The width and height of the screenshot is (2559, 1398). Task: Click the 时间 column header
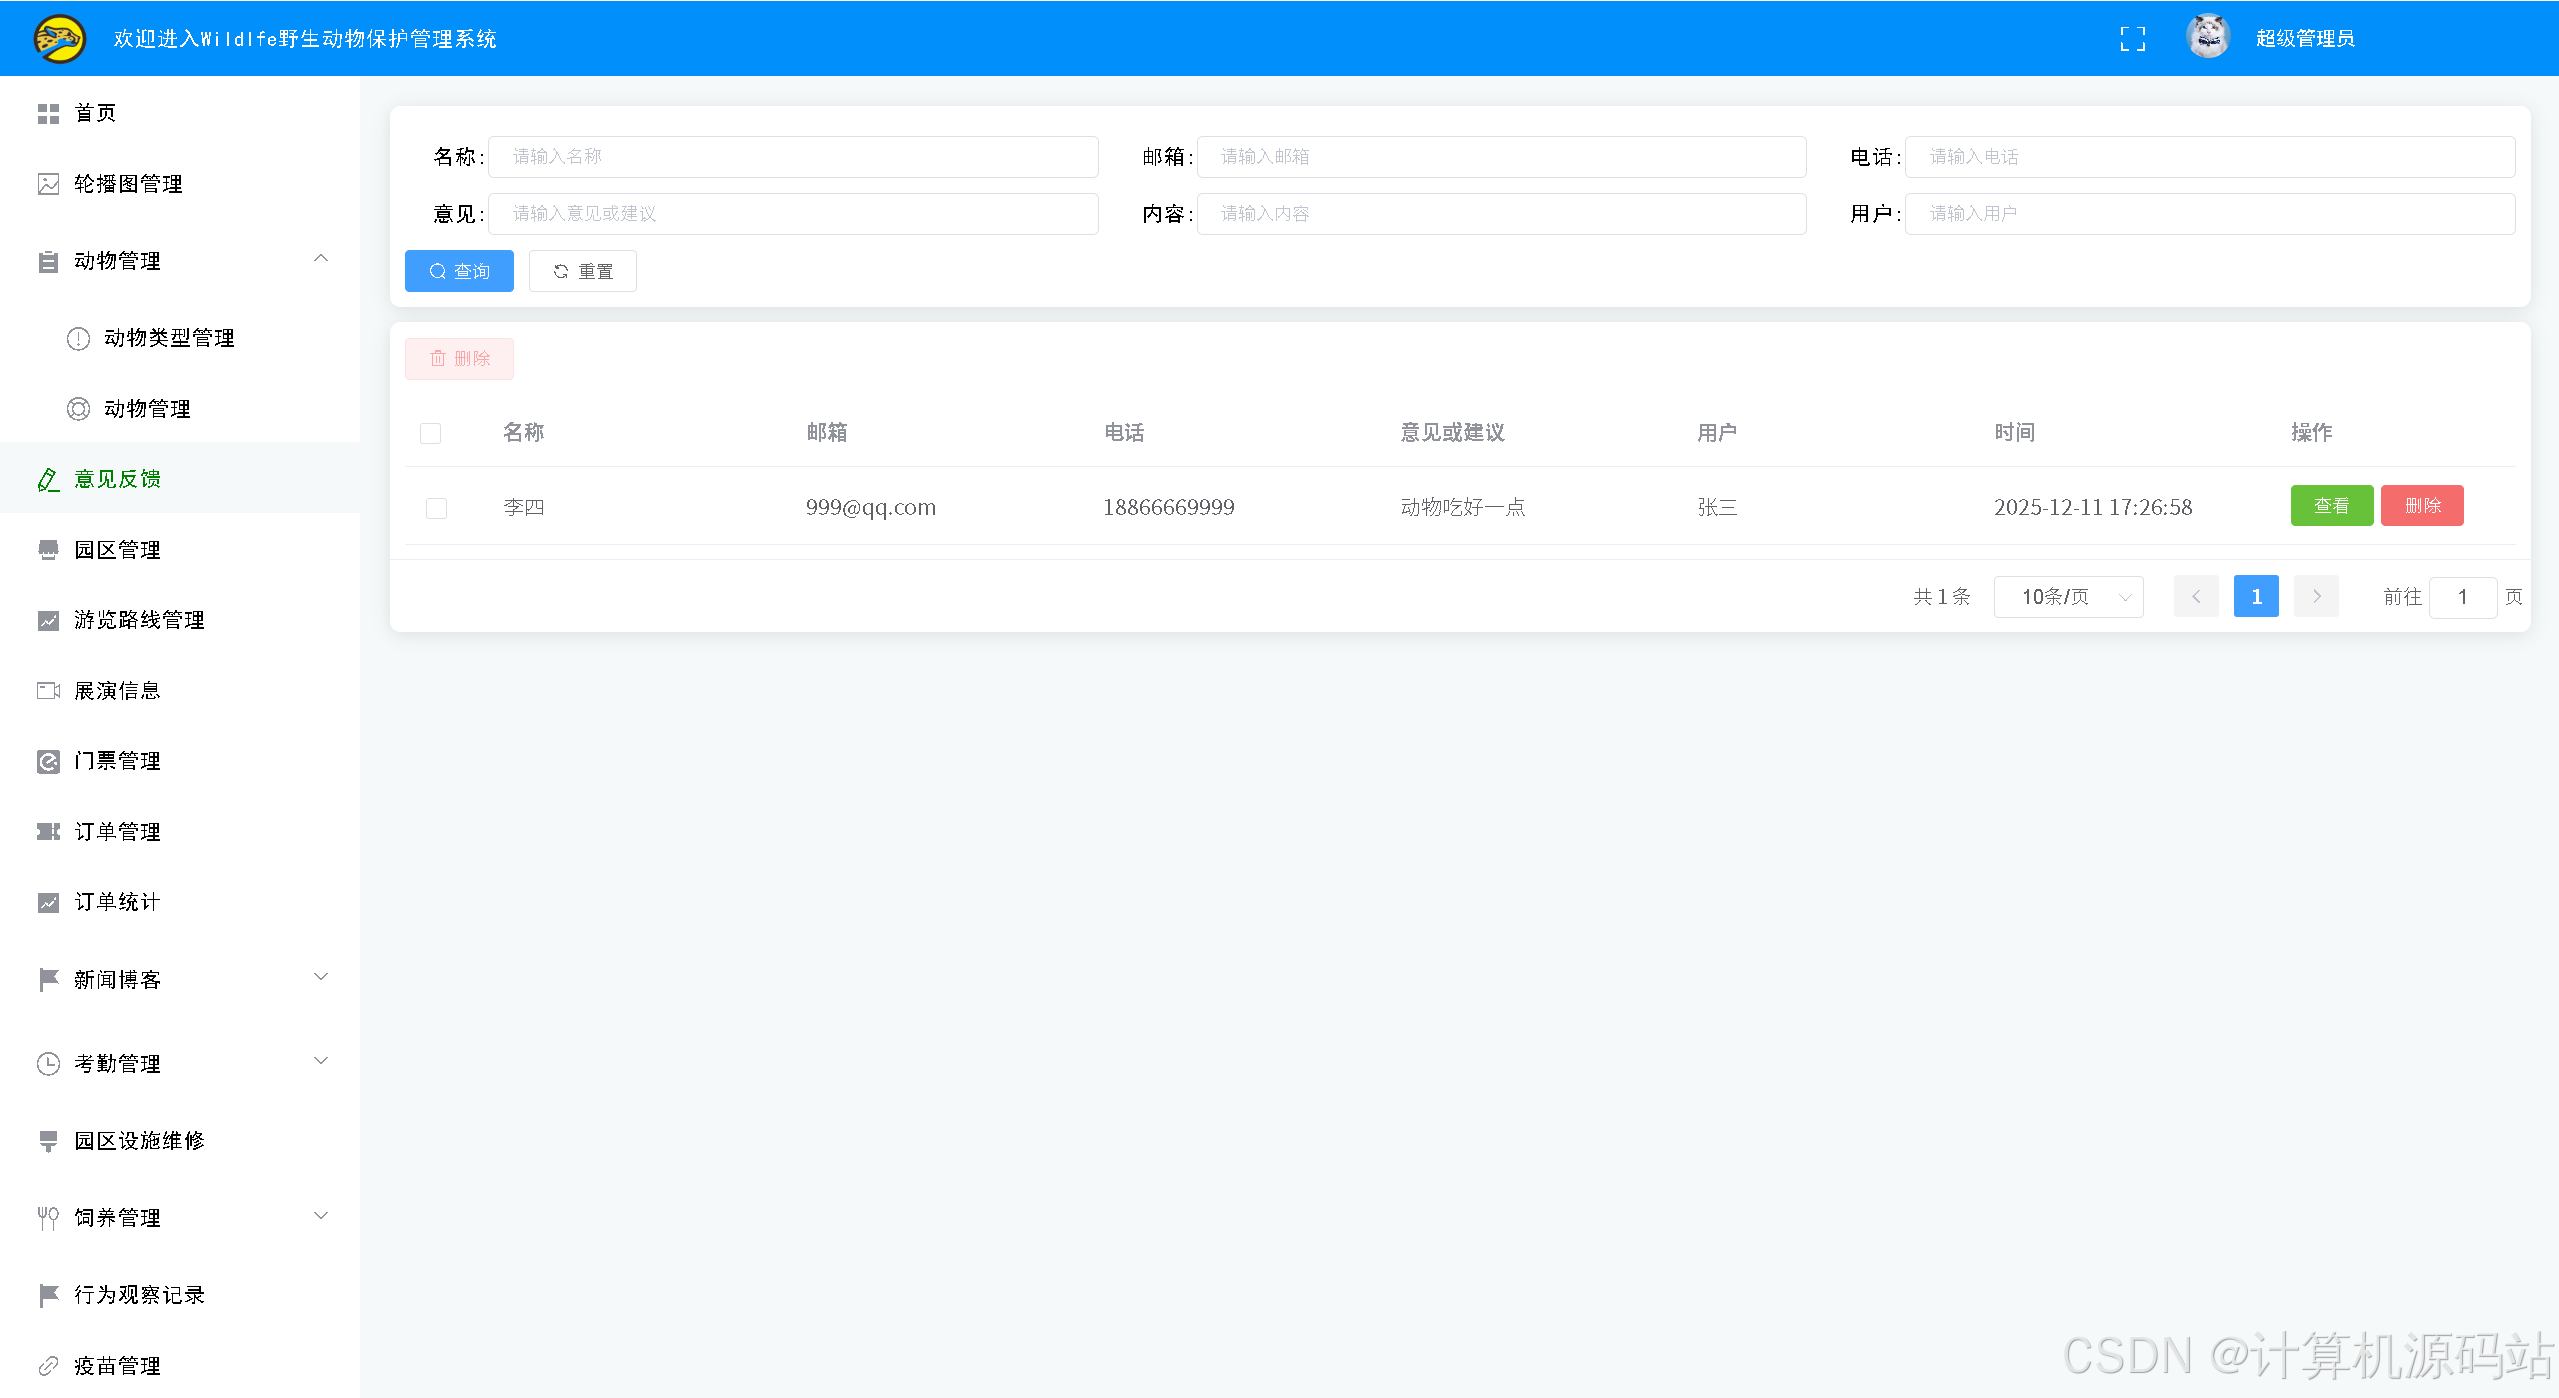2014,433
